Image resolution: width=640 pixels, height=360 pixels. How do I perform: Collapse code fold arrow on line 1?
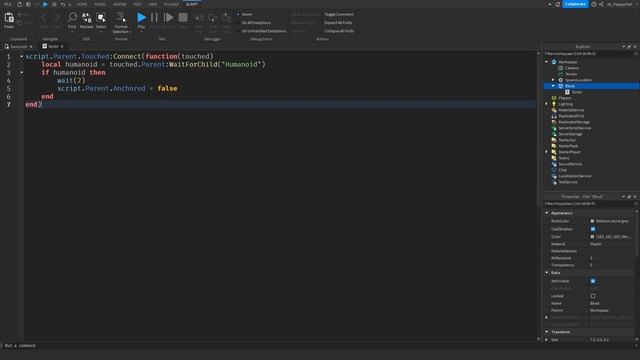22,56
